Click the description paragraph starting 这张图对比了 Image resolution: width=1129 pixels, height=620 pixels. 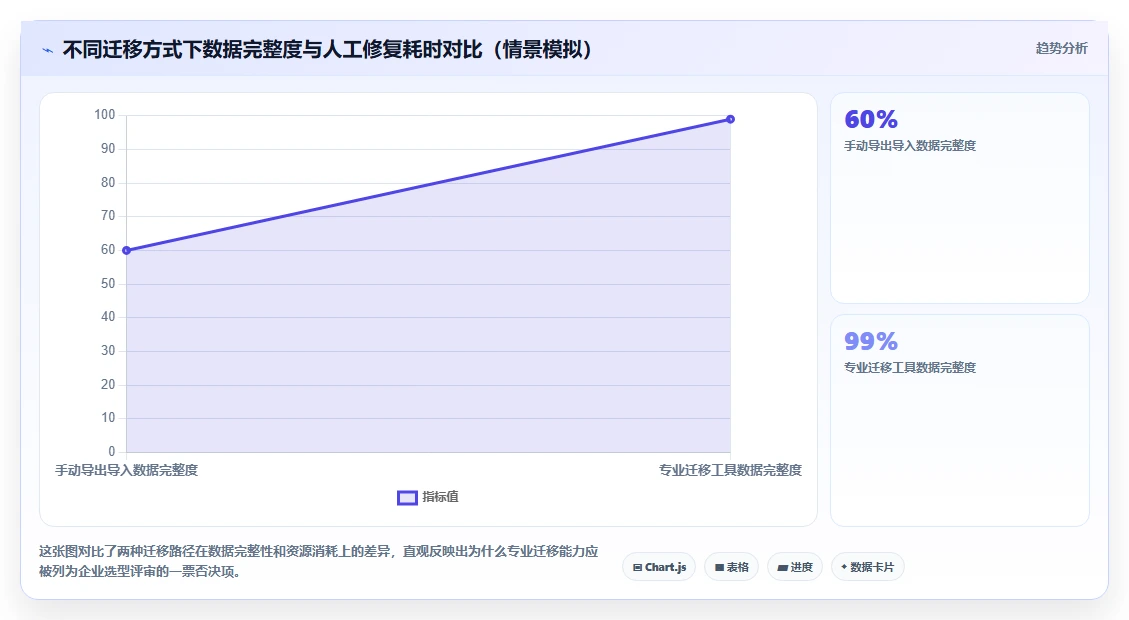(x=318, y=562)
